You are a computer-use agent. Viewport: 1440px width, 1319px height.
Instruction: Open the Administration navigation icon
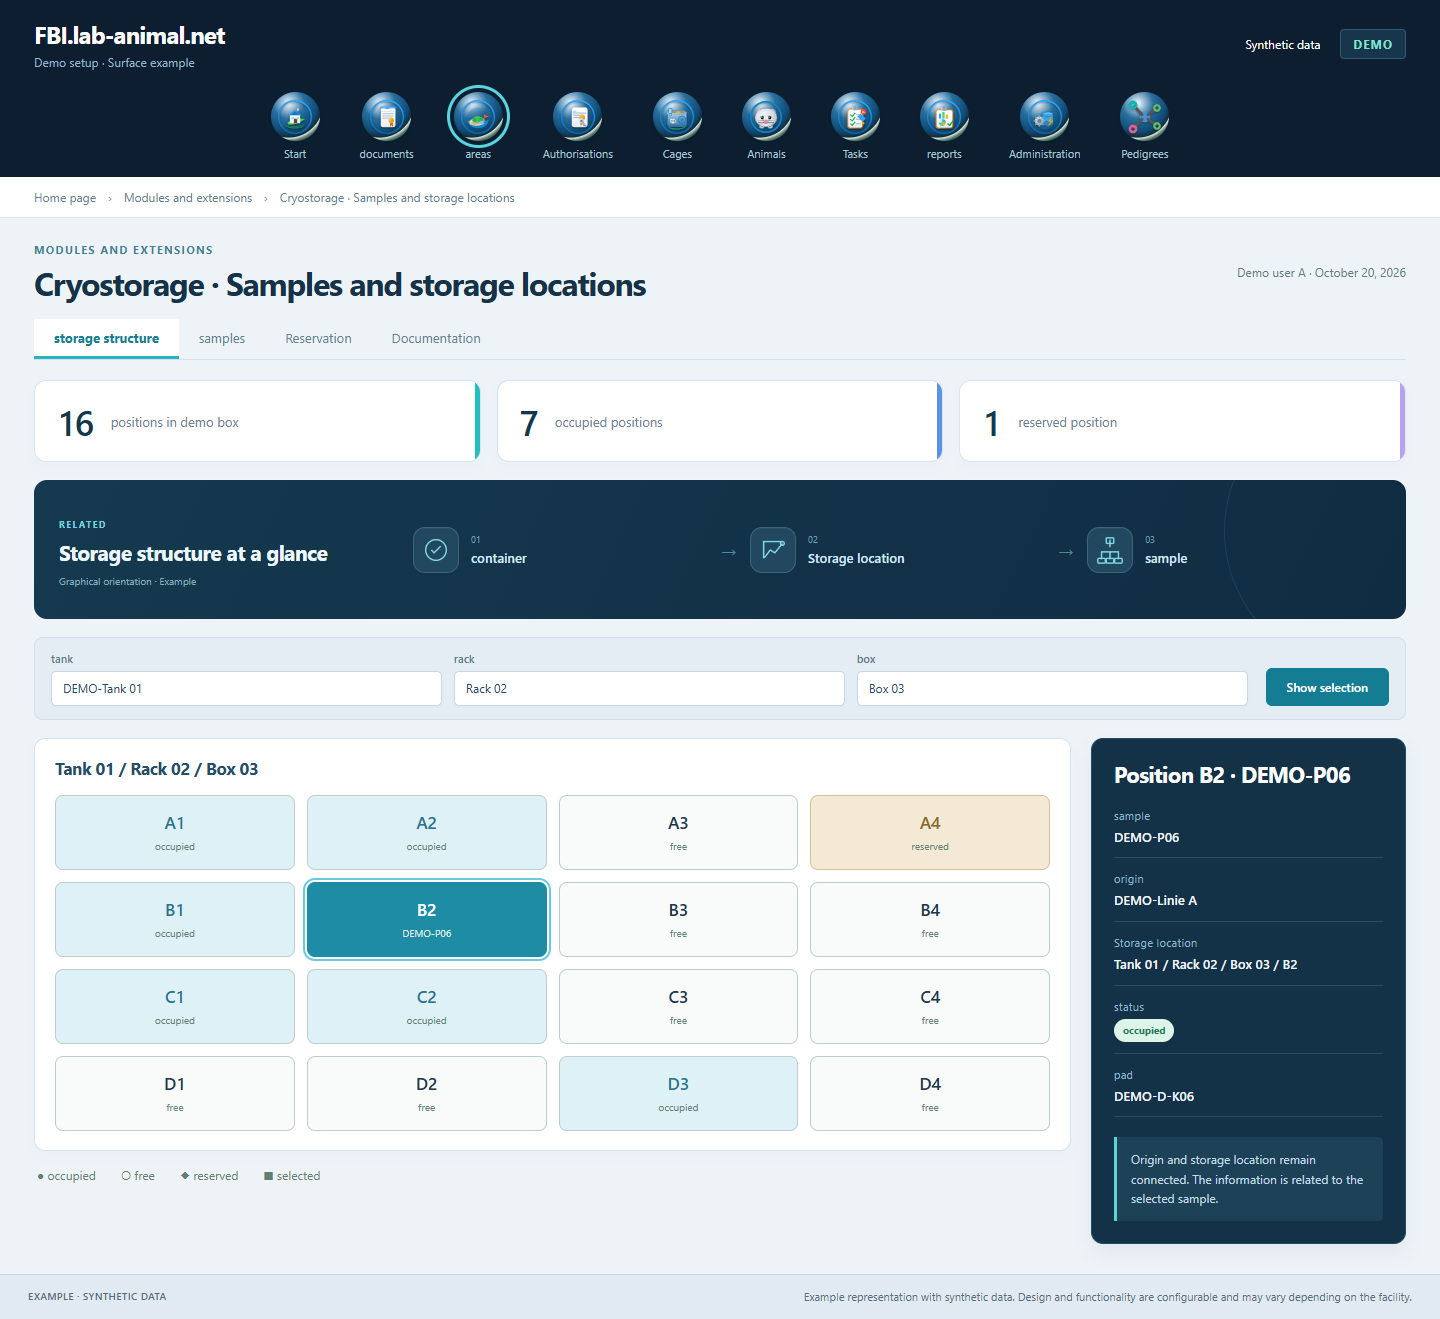pos(1044,117)
